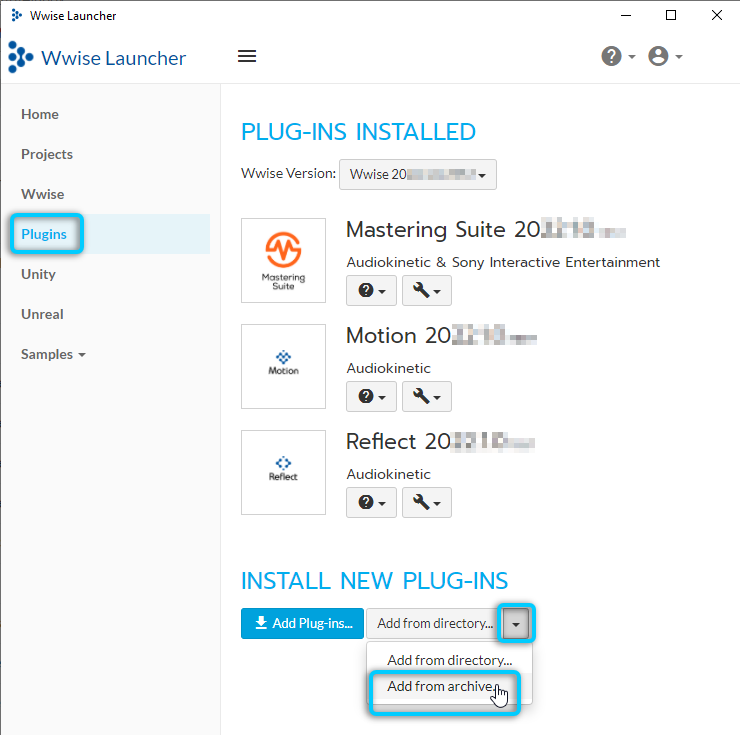740x735 pixels.
Task: Click the Motion plug-in thumbnail
Action: (283, 366)
